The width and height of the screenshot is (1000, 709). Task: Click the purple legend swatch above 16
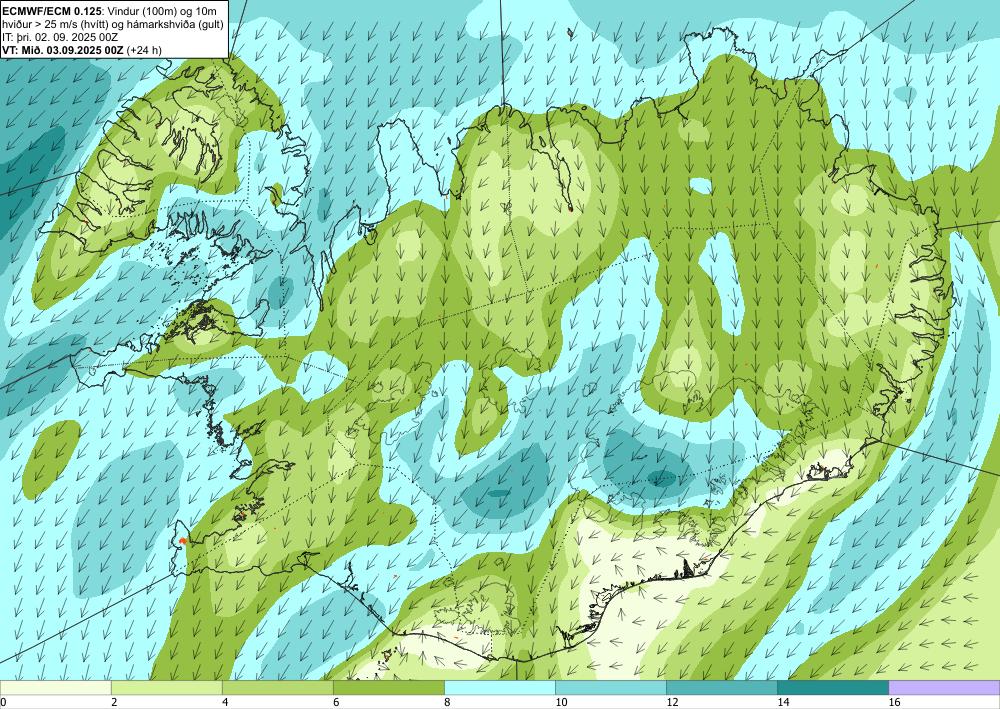[x=945, y=687]
